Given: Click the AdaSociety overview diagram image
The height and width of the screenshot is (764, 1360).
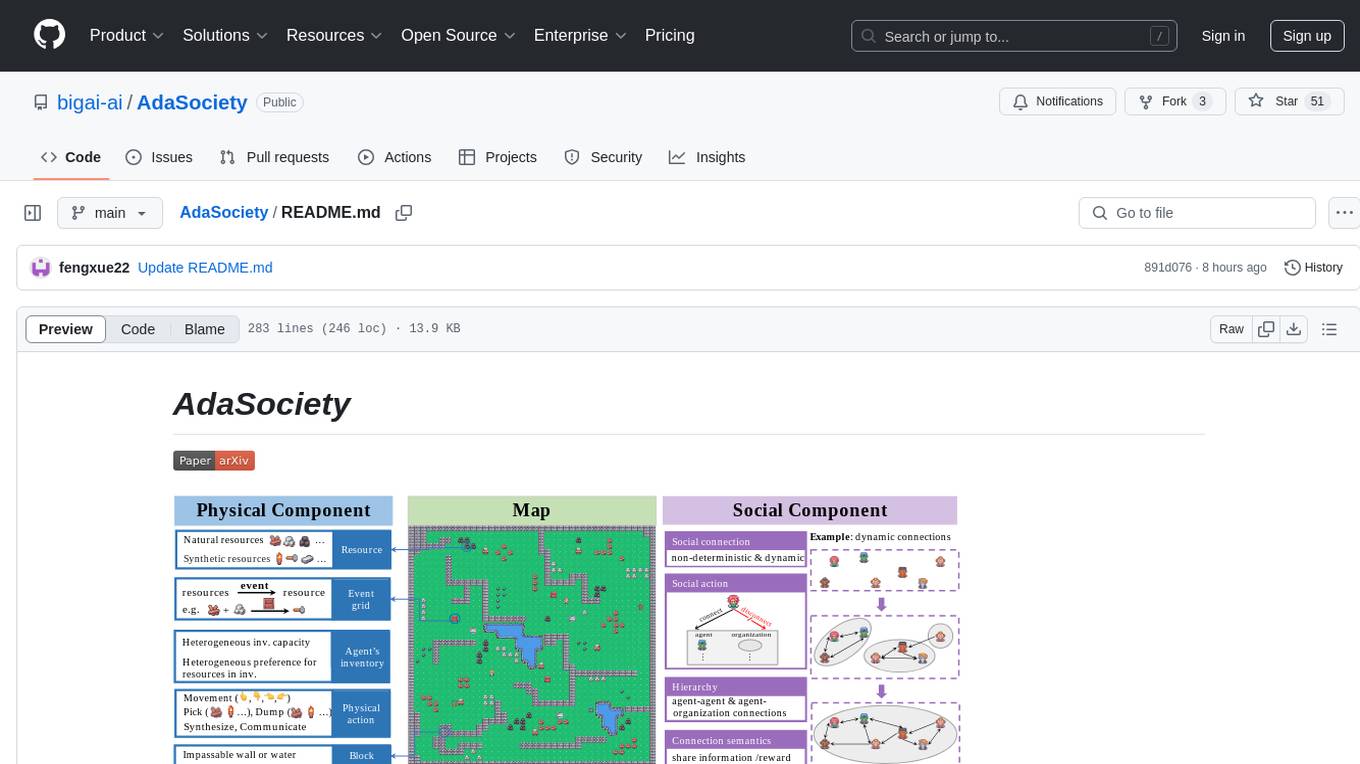Looking at the screenshot, I should 566,630.
